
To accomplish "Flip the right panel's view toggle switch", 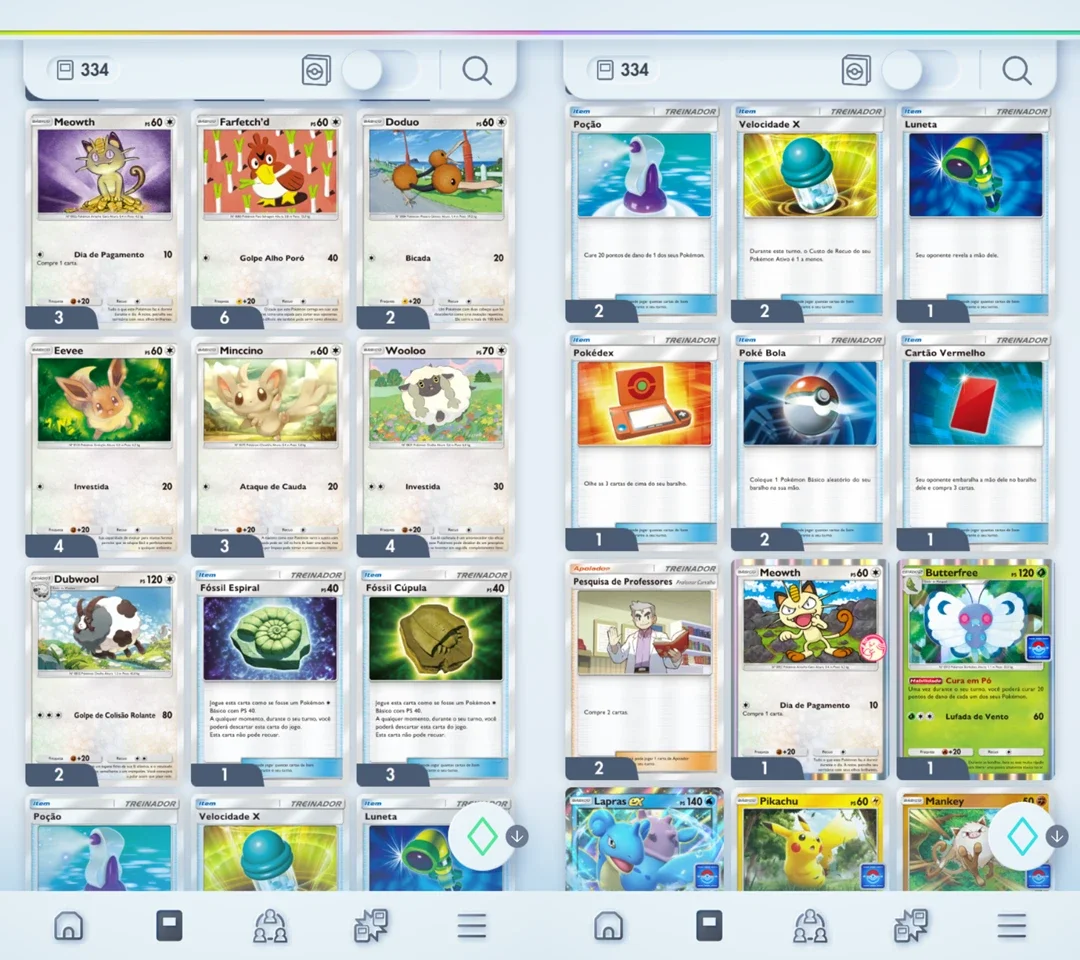I will tap(920, 70).
